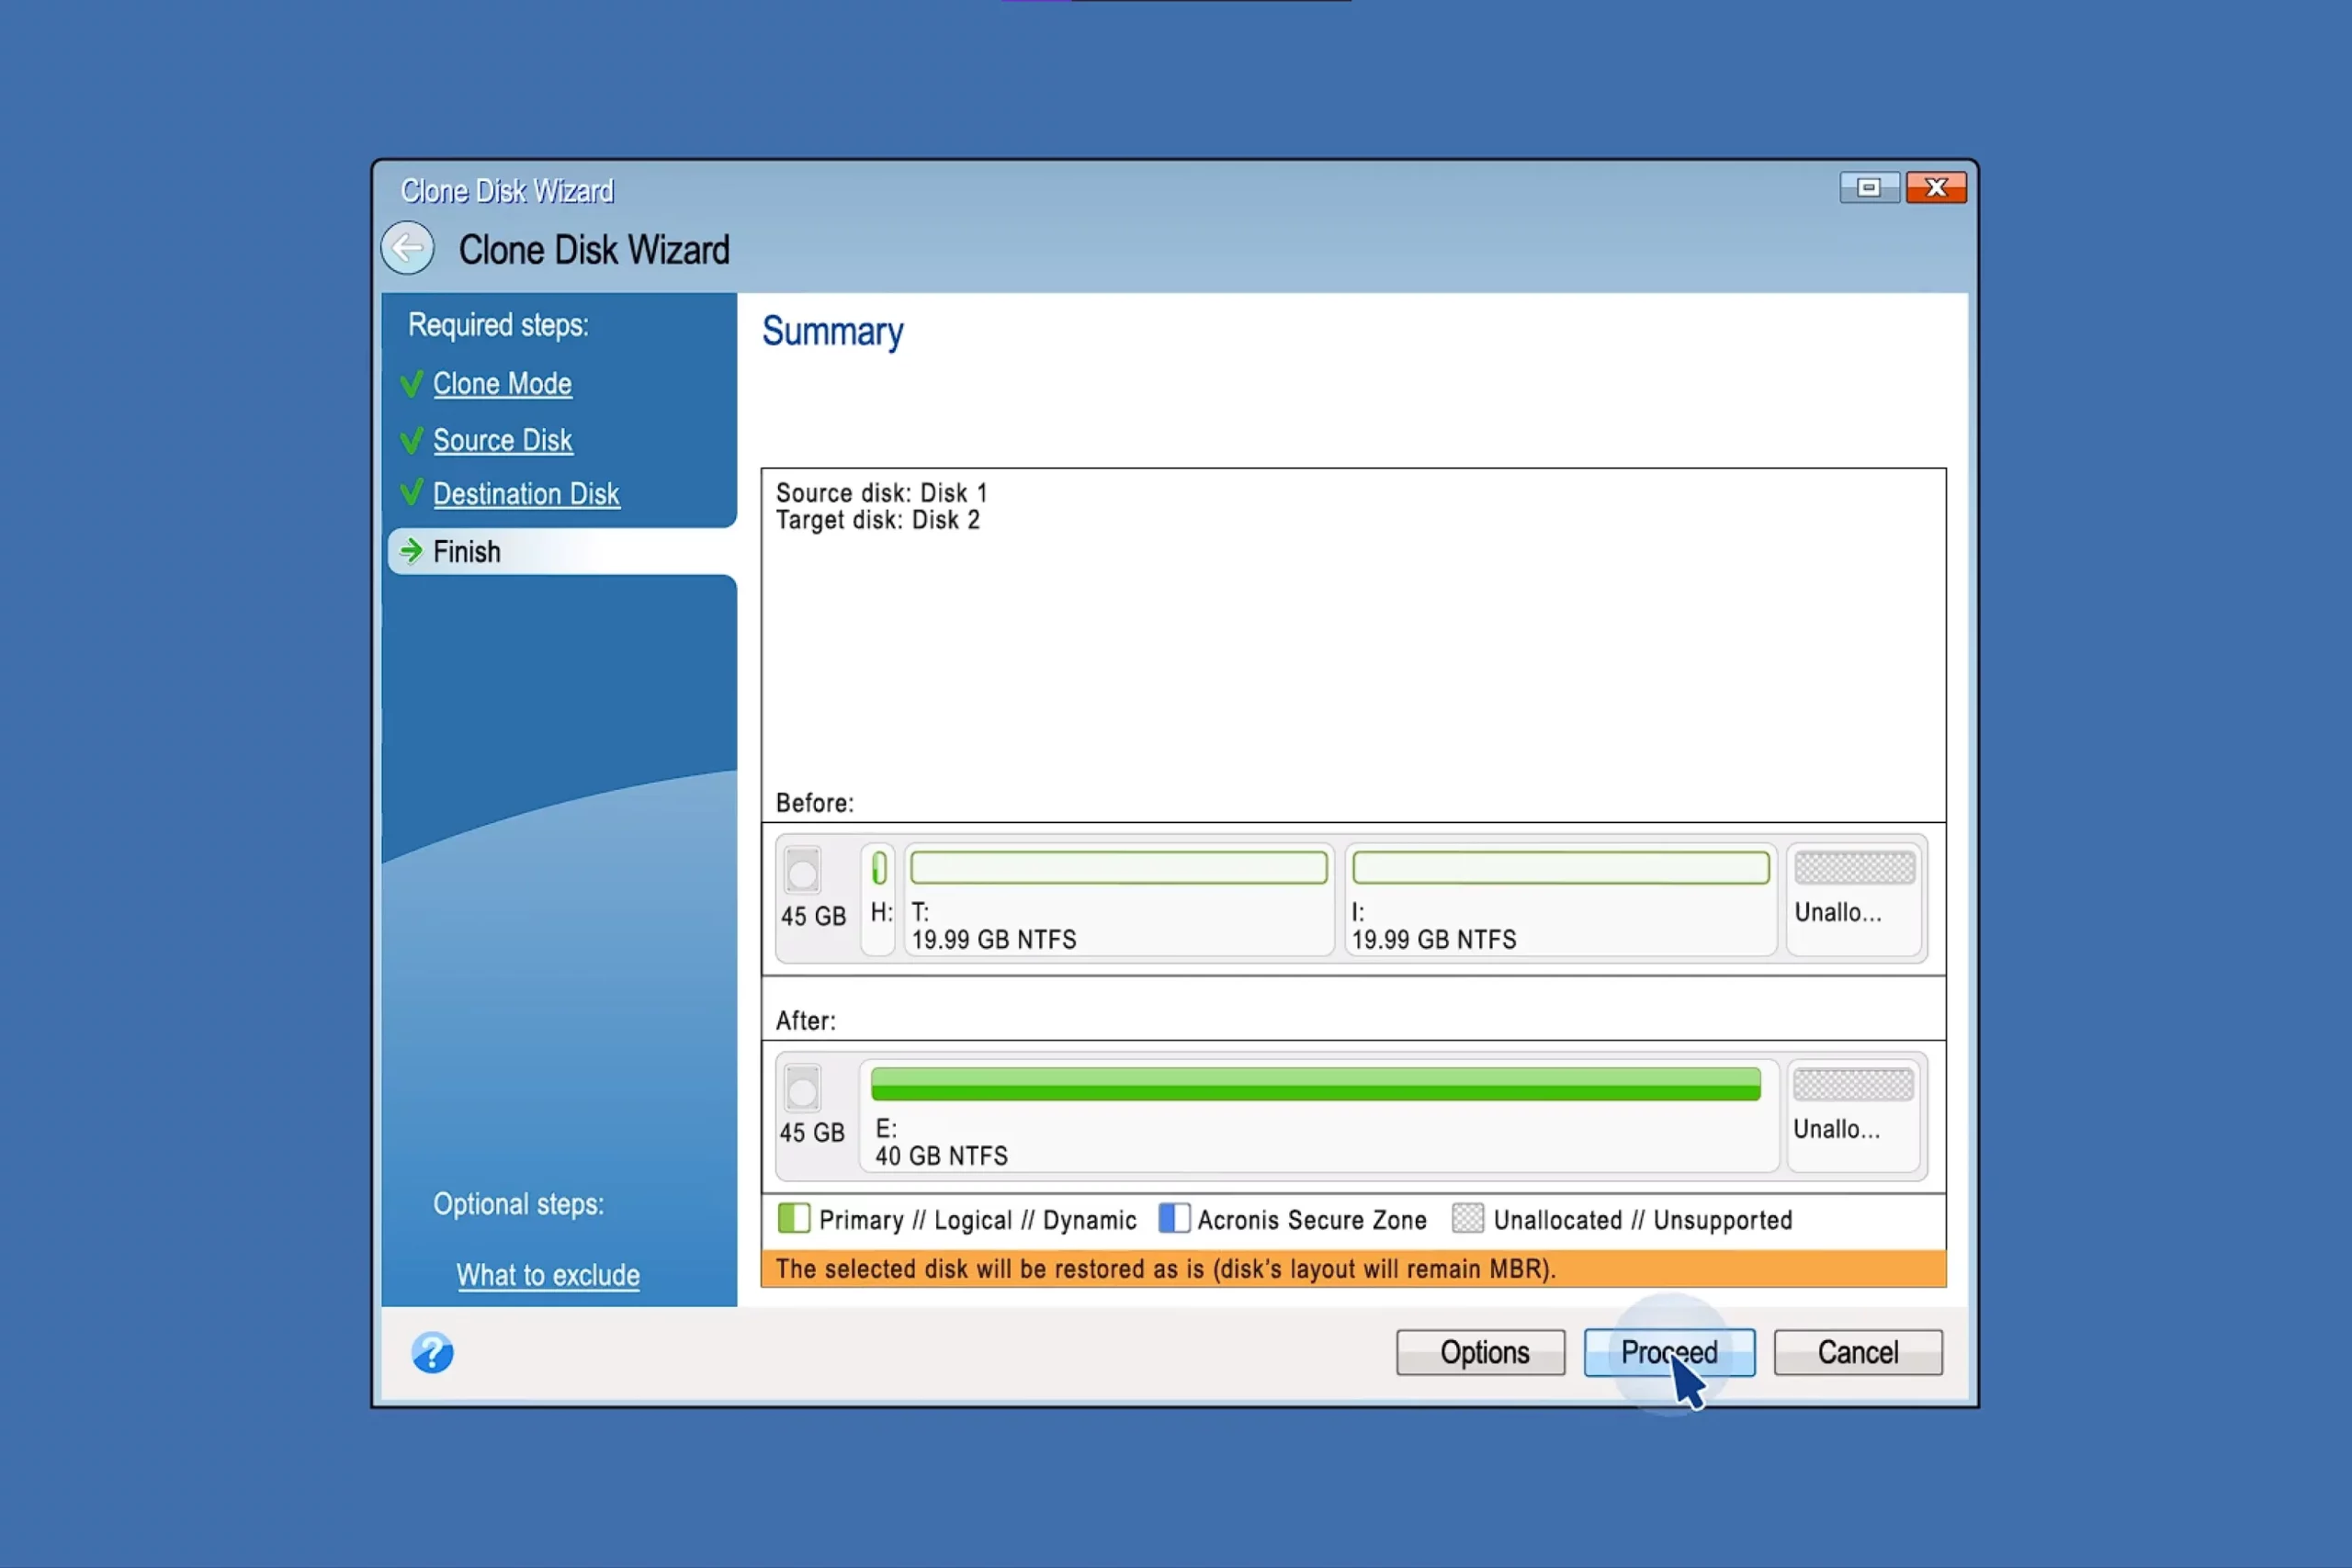This screenshot has height=1568, width=2352.
Task: Open the blue help question icon
Action: [x=432, y=1353]
